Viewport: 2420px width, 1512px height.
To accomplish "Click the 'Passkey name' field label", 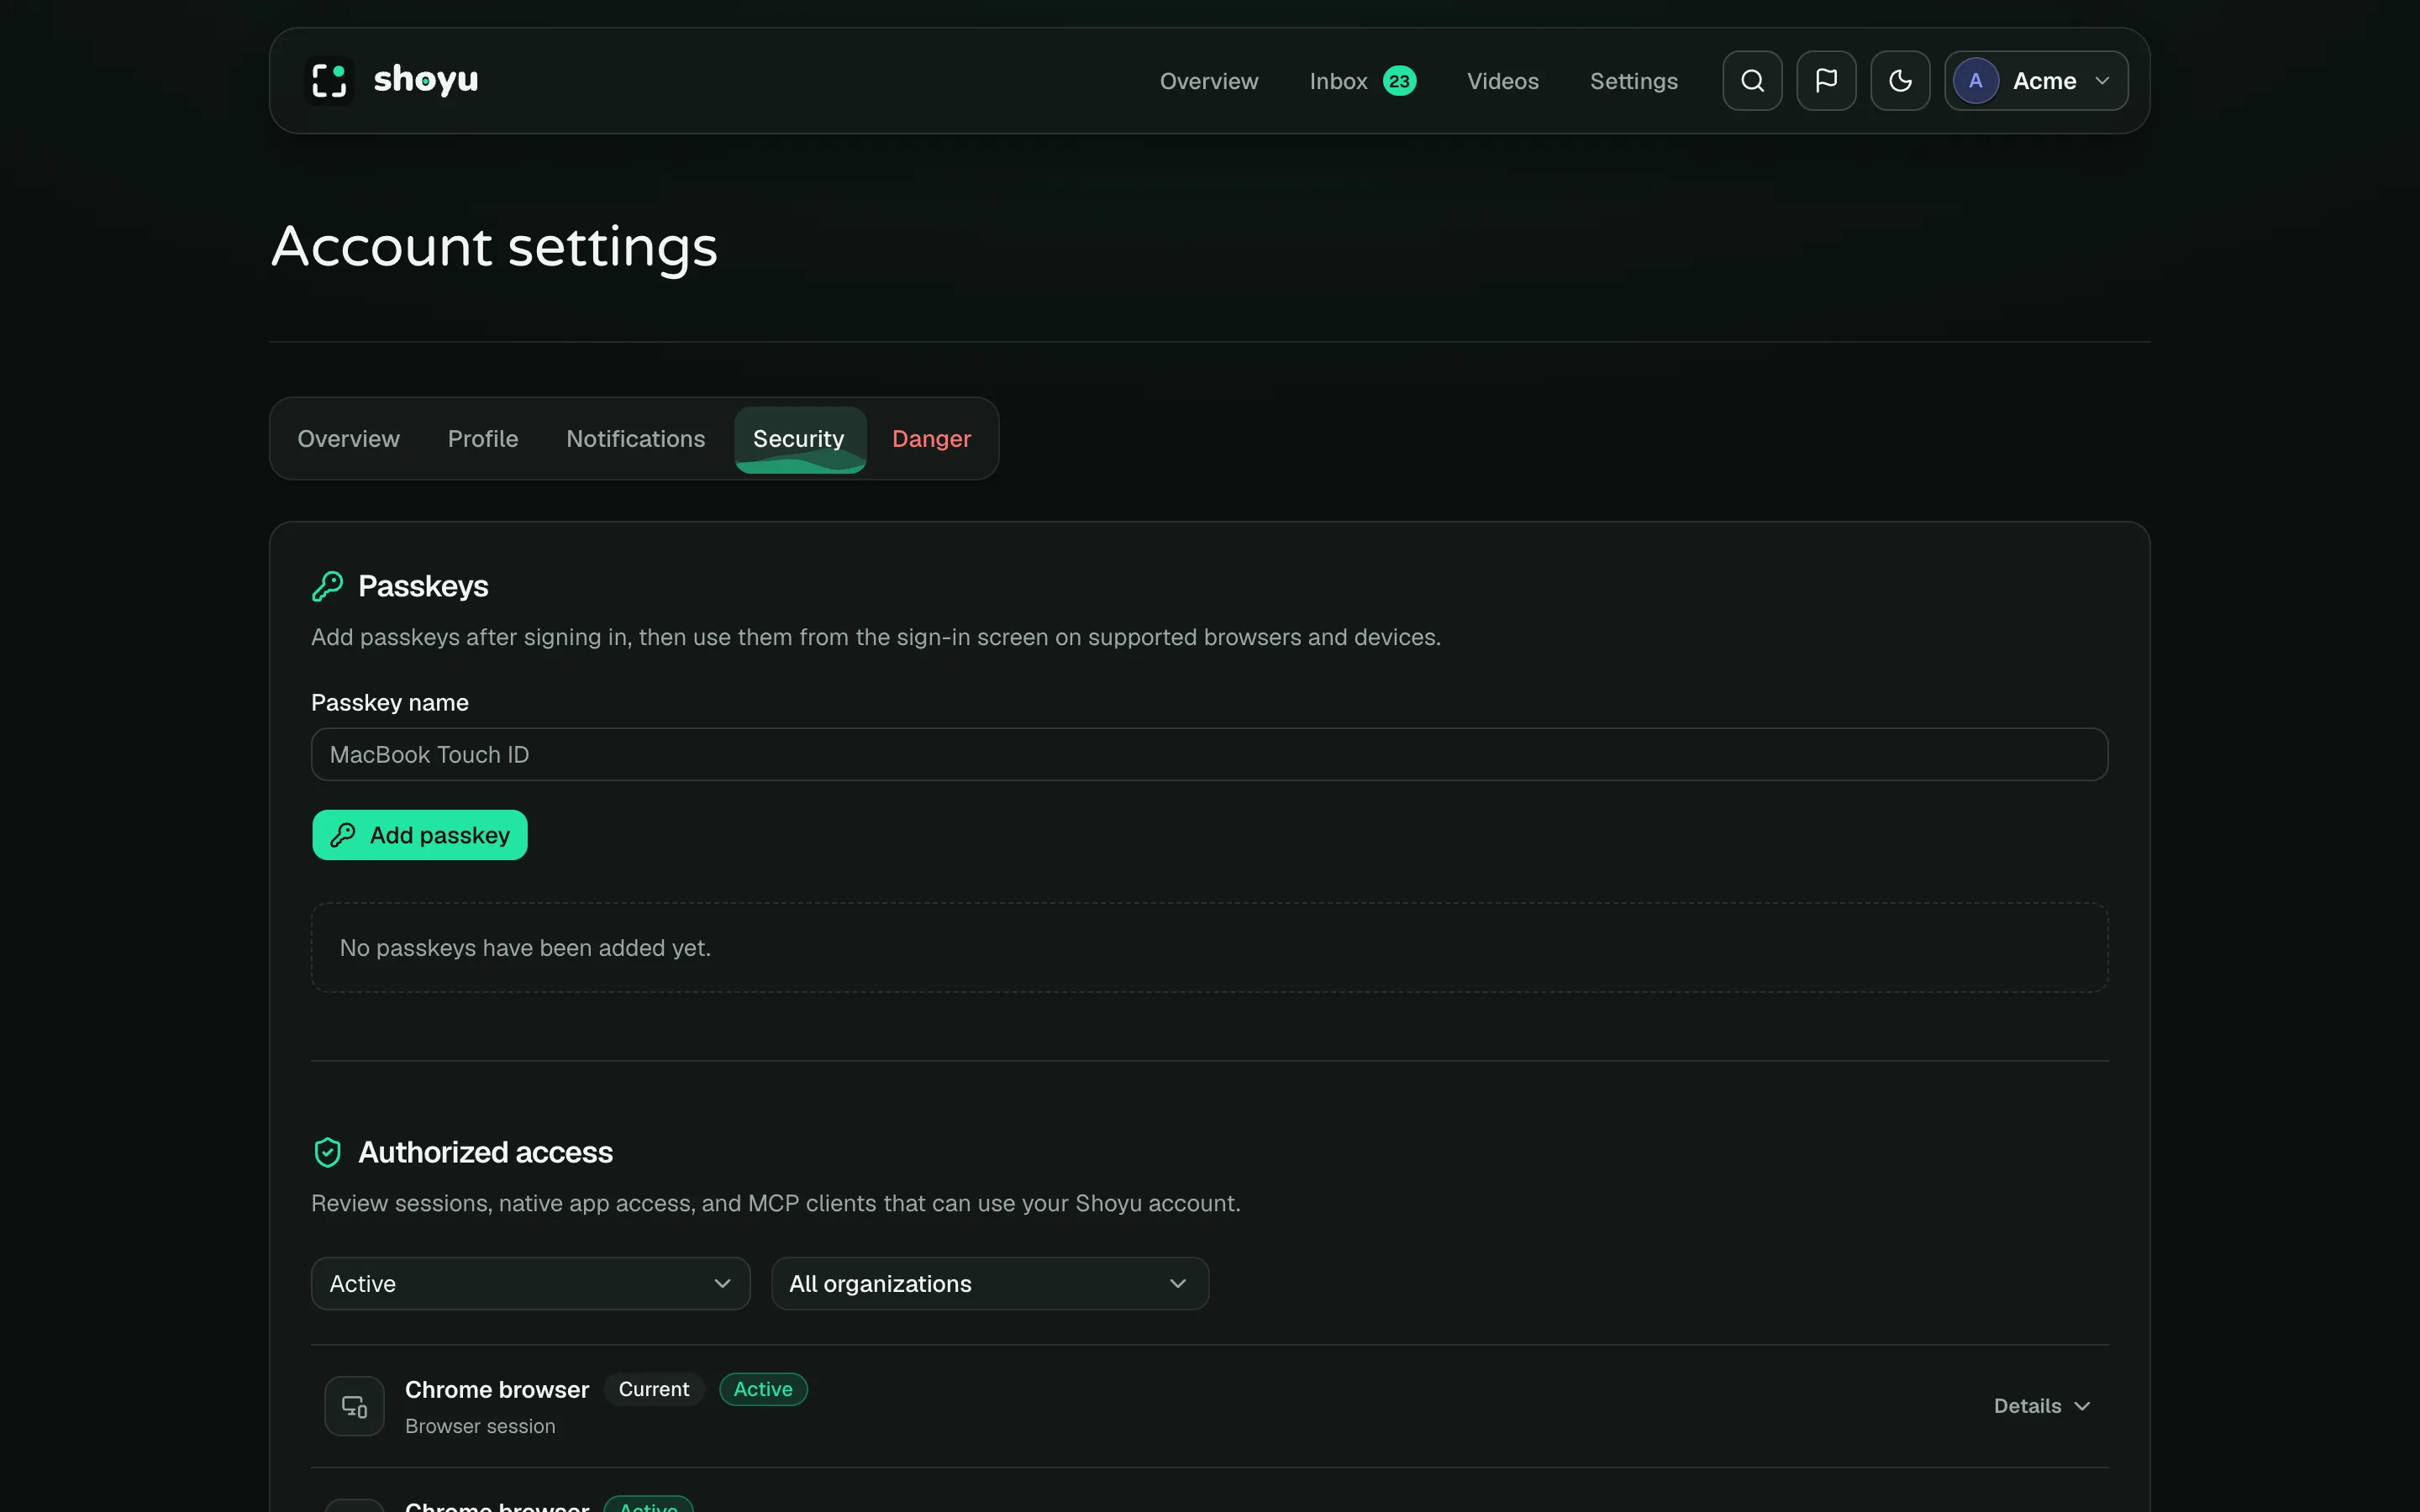I will click(389, 703).
